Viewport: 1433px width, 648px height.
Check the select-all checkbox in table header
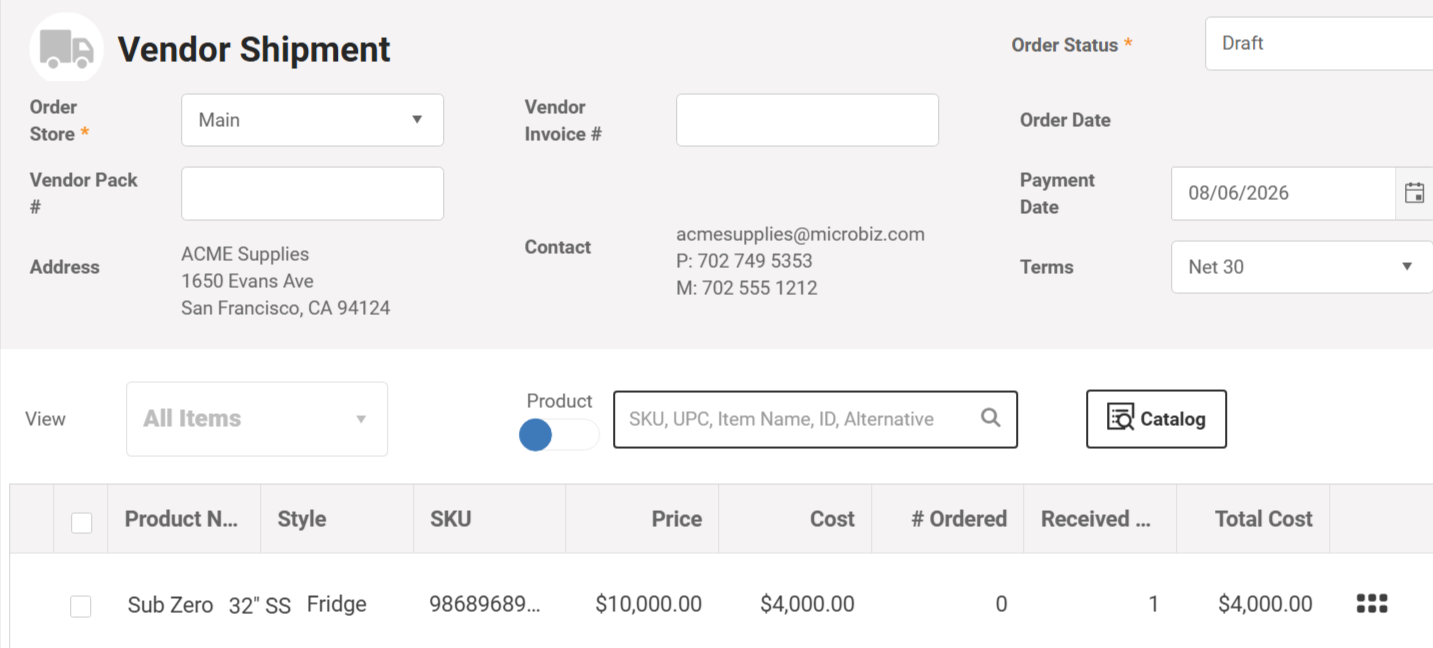(x=82, y=522)
